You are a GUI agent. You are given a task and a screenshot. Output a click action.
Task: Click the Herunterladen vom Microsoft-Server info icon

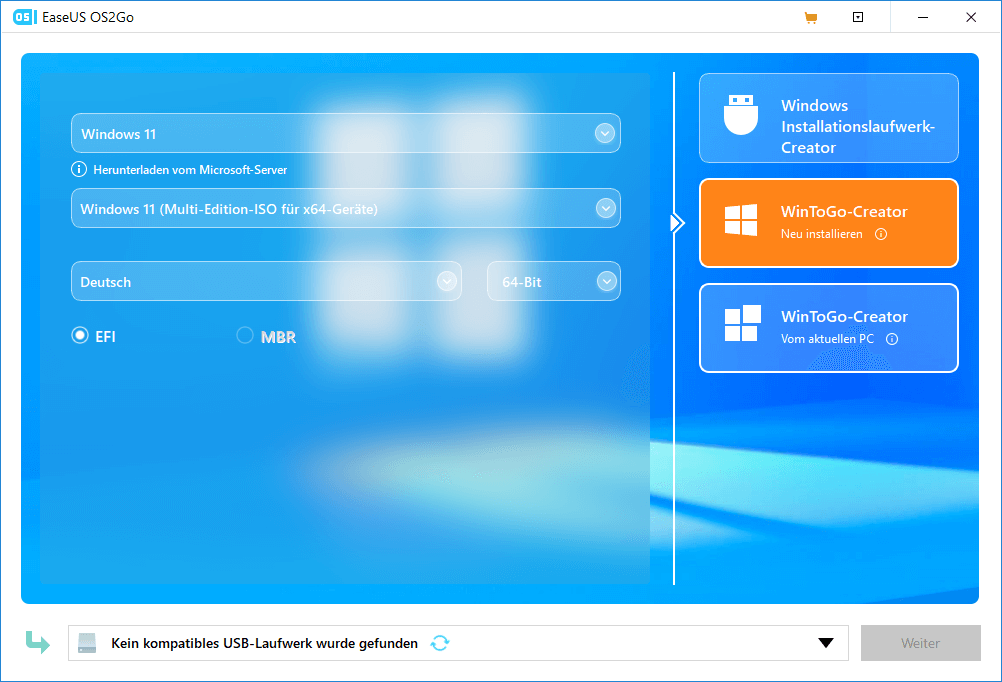point(79,169)
